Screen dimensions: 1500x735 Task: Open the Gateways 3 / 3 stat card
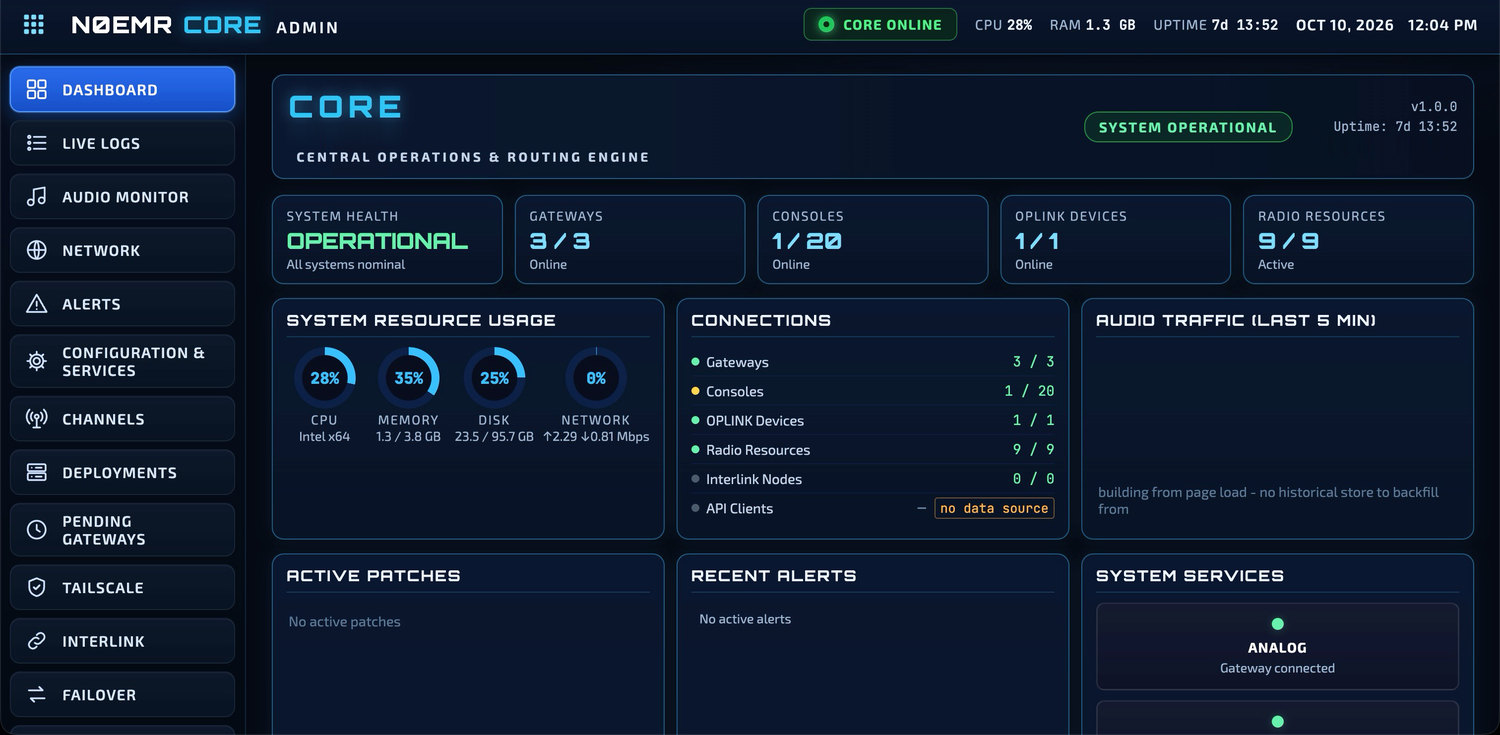tap(630, 240)
